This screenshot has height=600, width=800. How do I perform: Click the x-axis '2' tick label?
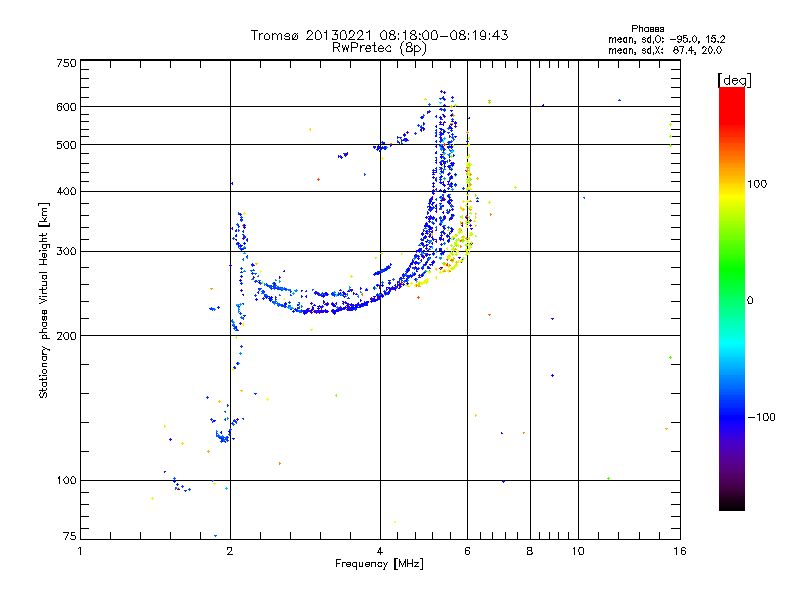(230, 551)
